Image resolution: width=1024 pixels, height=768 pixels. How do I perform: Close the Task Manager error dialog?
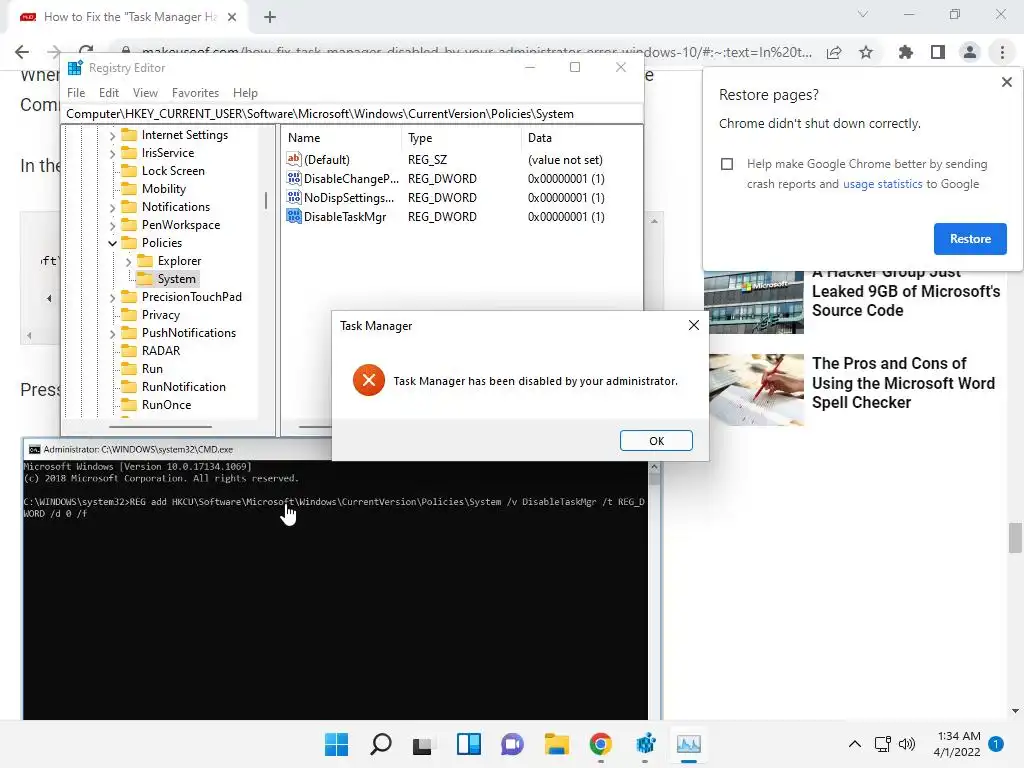click(694, 325)
